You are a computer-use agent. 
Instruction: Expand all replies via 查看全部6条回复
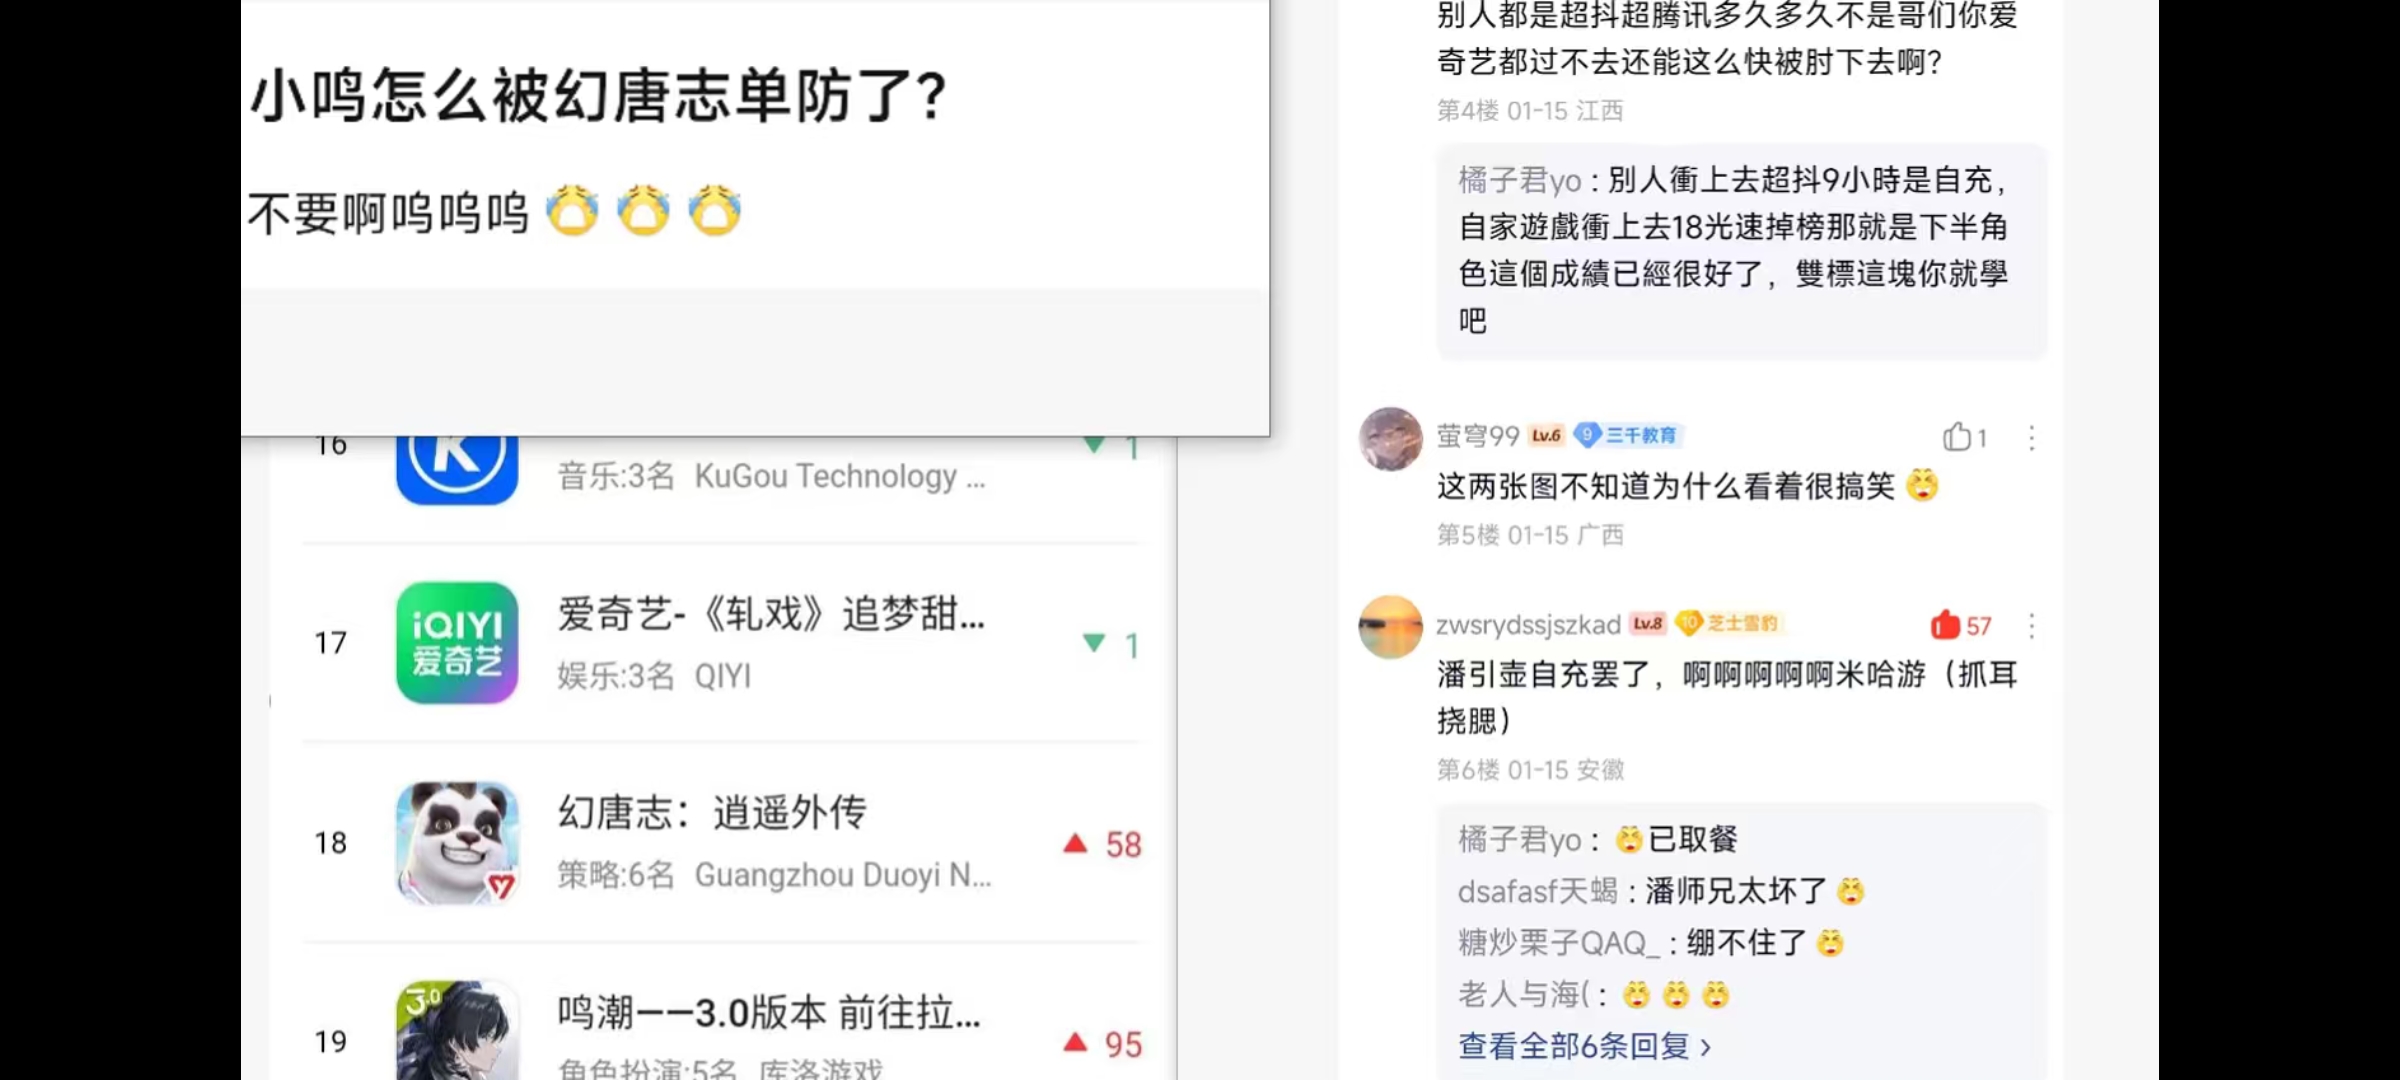(1585, 1046)
